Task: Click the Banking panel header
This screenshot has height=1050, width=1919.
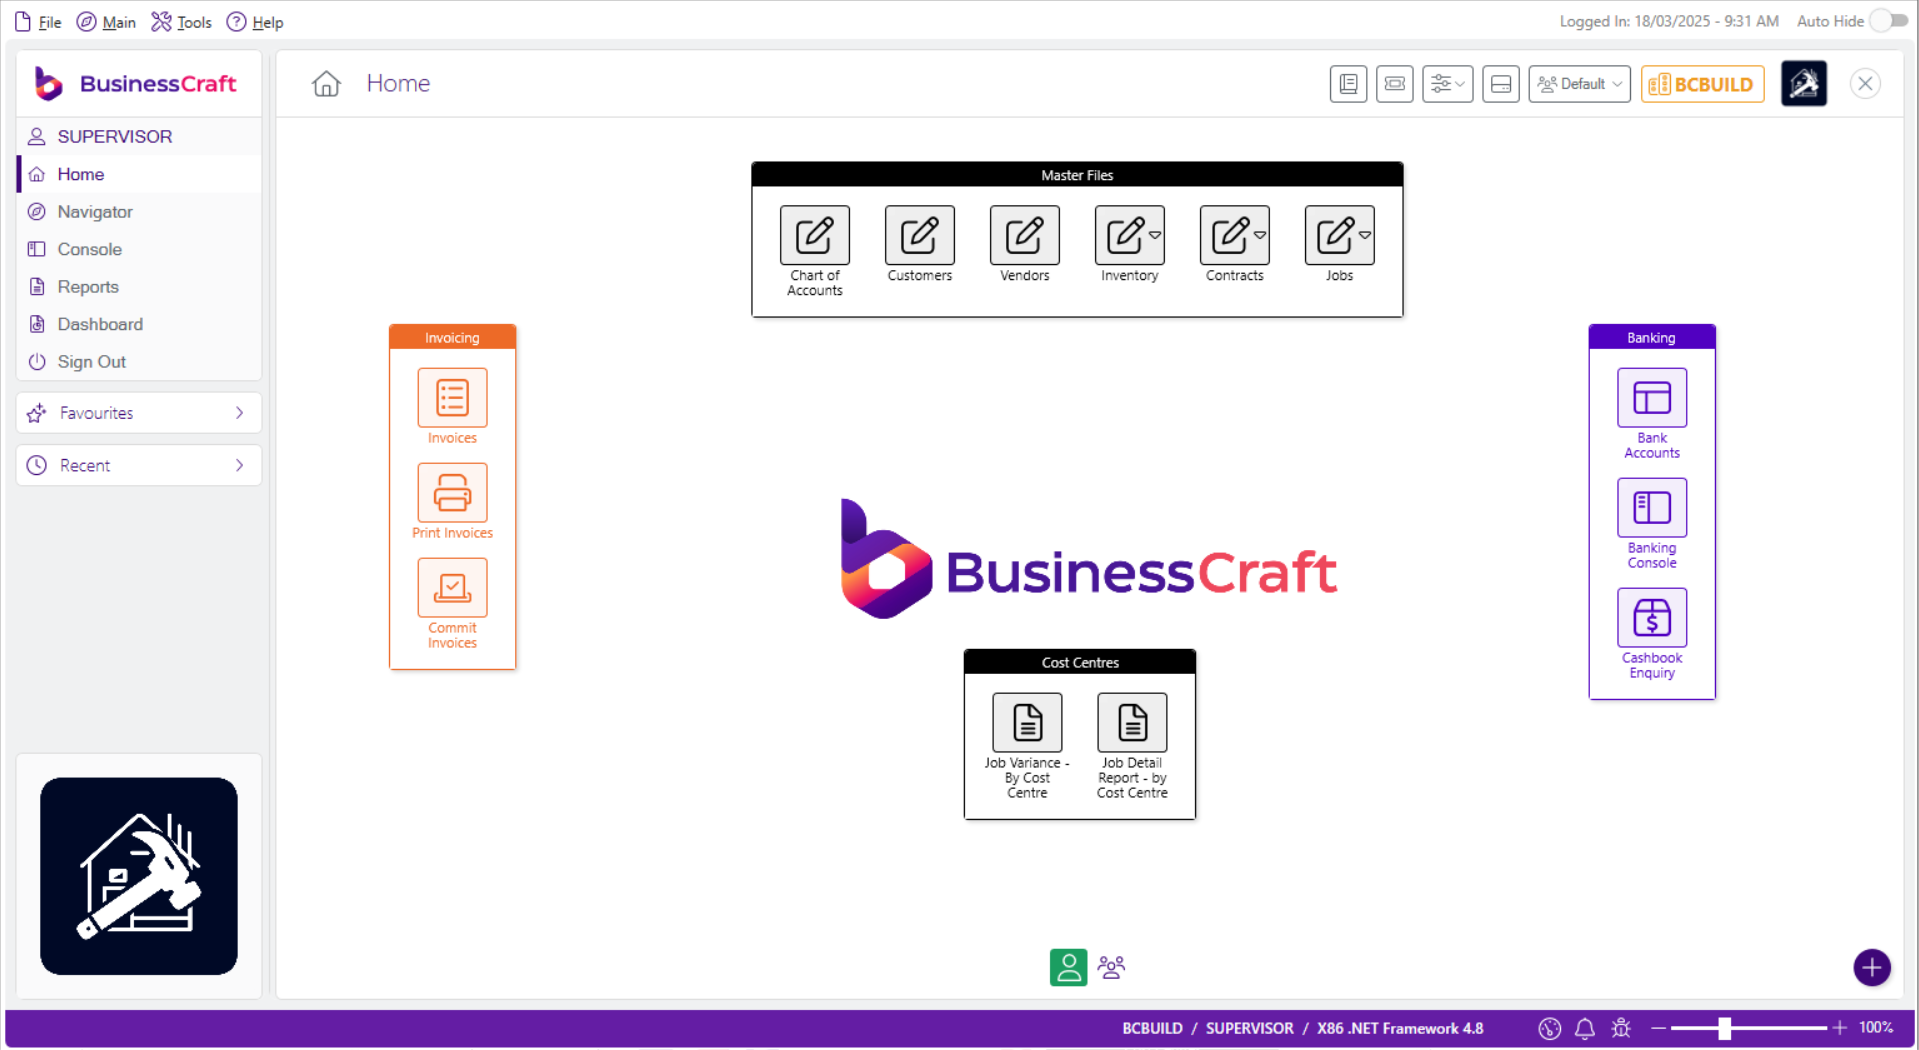Action: 1651,338
